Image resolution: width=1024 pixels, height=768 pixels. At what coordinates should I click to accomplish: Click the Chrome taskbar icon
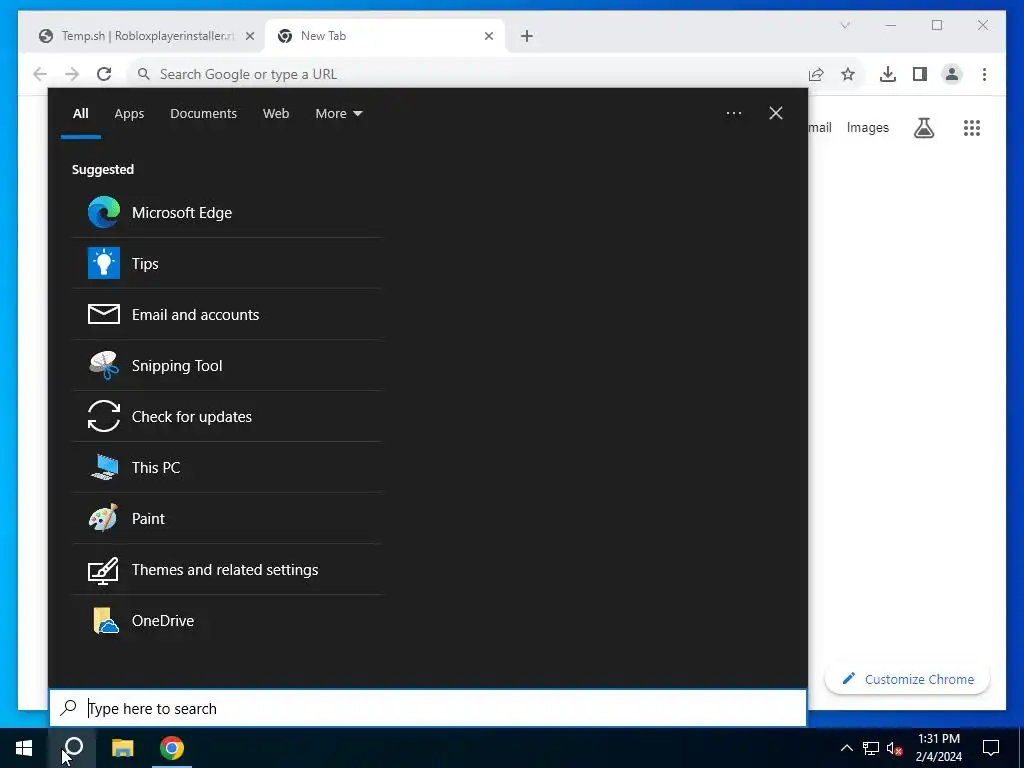coord(172,748)
